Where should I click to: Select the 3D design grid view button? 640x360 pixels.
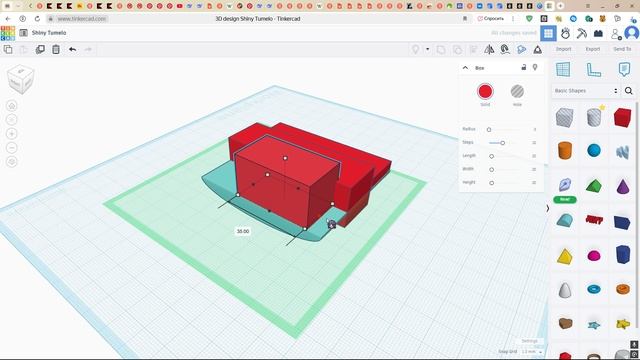[x=548, y=33]
